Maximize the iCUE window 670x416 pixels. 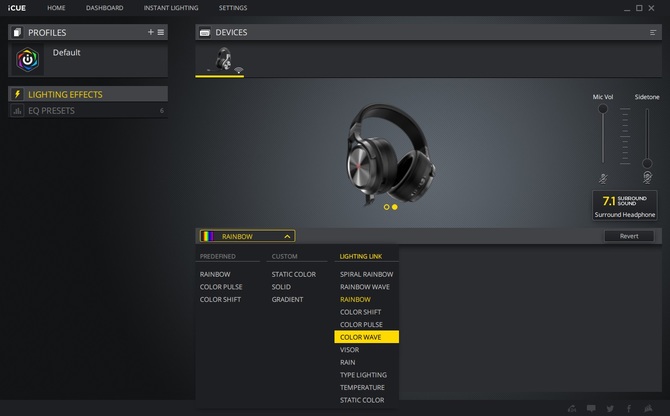coord(639,8)
